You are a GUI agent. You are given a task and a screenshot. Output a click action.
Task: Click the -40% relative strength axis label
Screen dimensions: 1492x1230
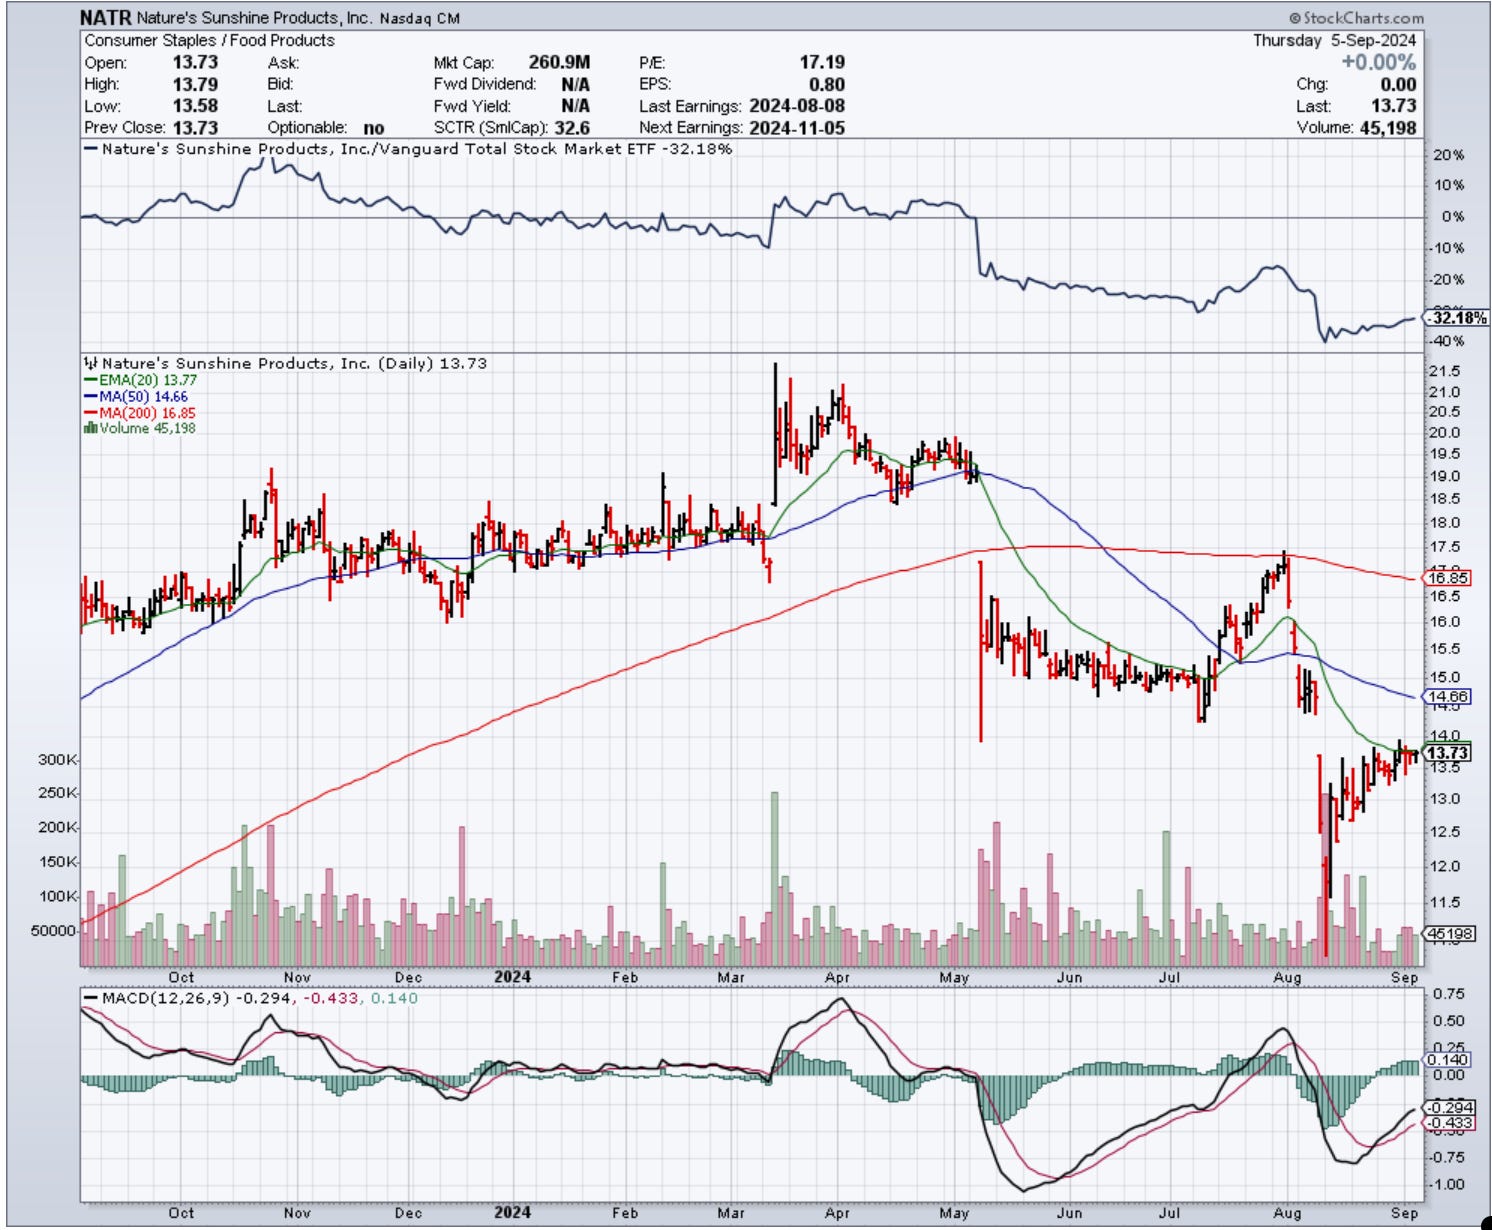(x=1447, y=340)
